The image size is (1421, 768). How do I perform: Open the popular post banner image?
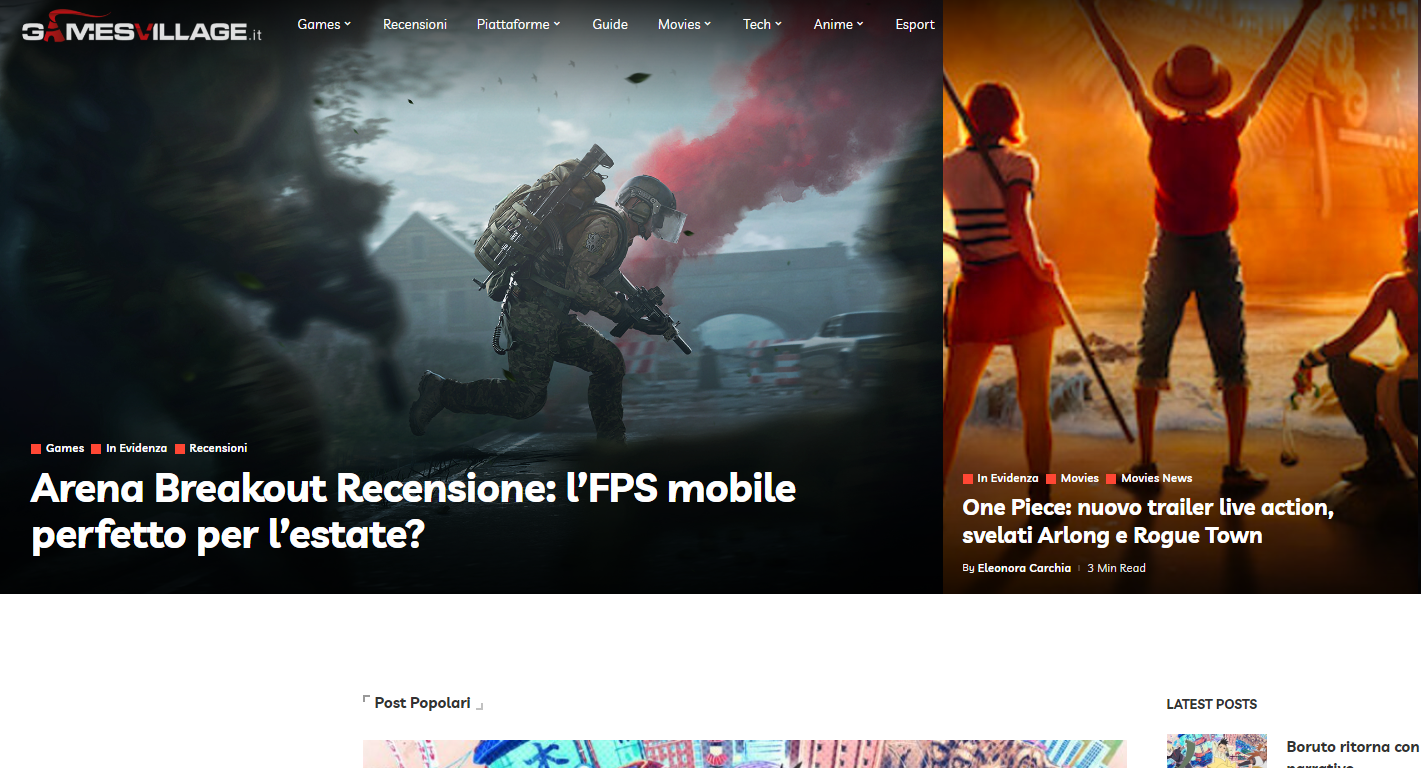click(x=744, y=754)
